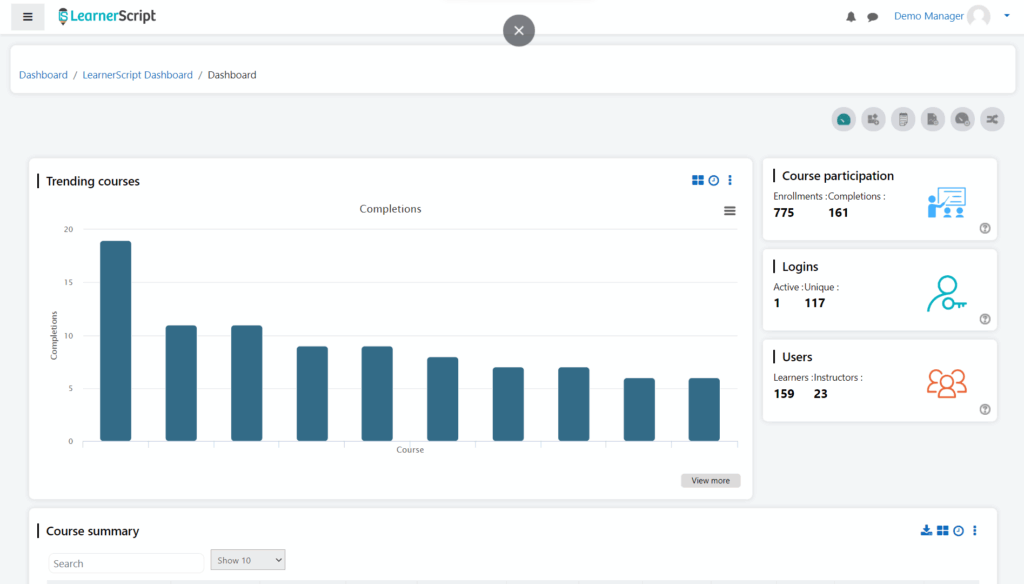1024x584 pixels.
Task: Toggle the hamburger side navigation
Action: [x=27, y=17]
